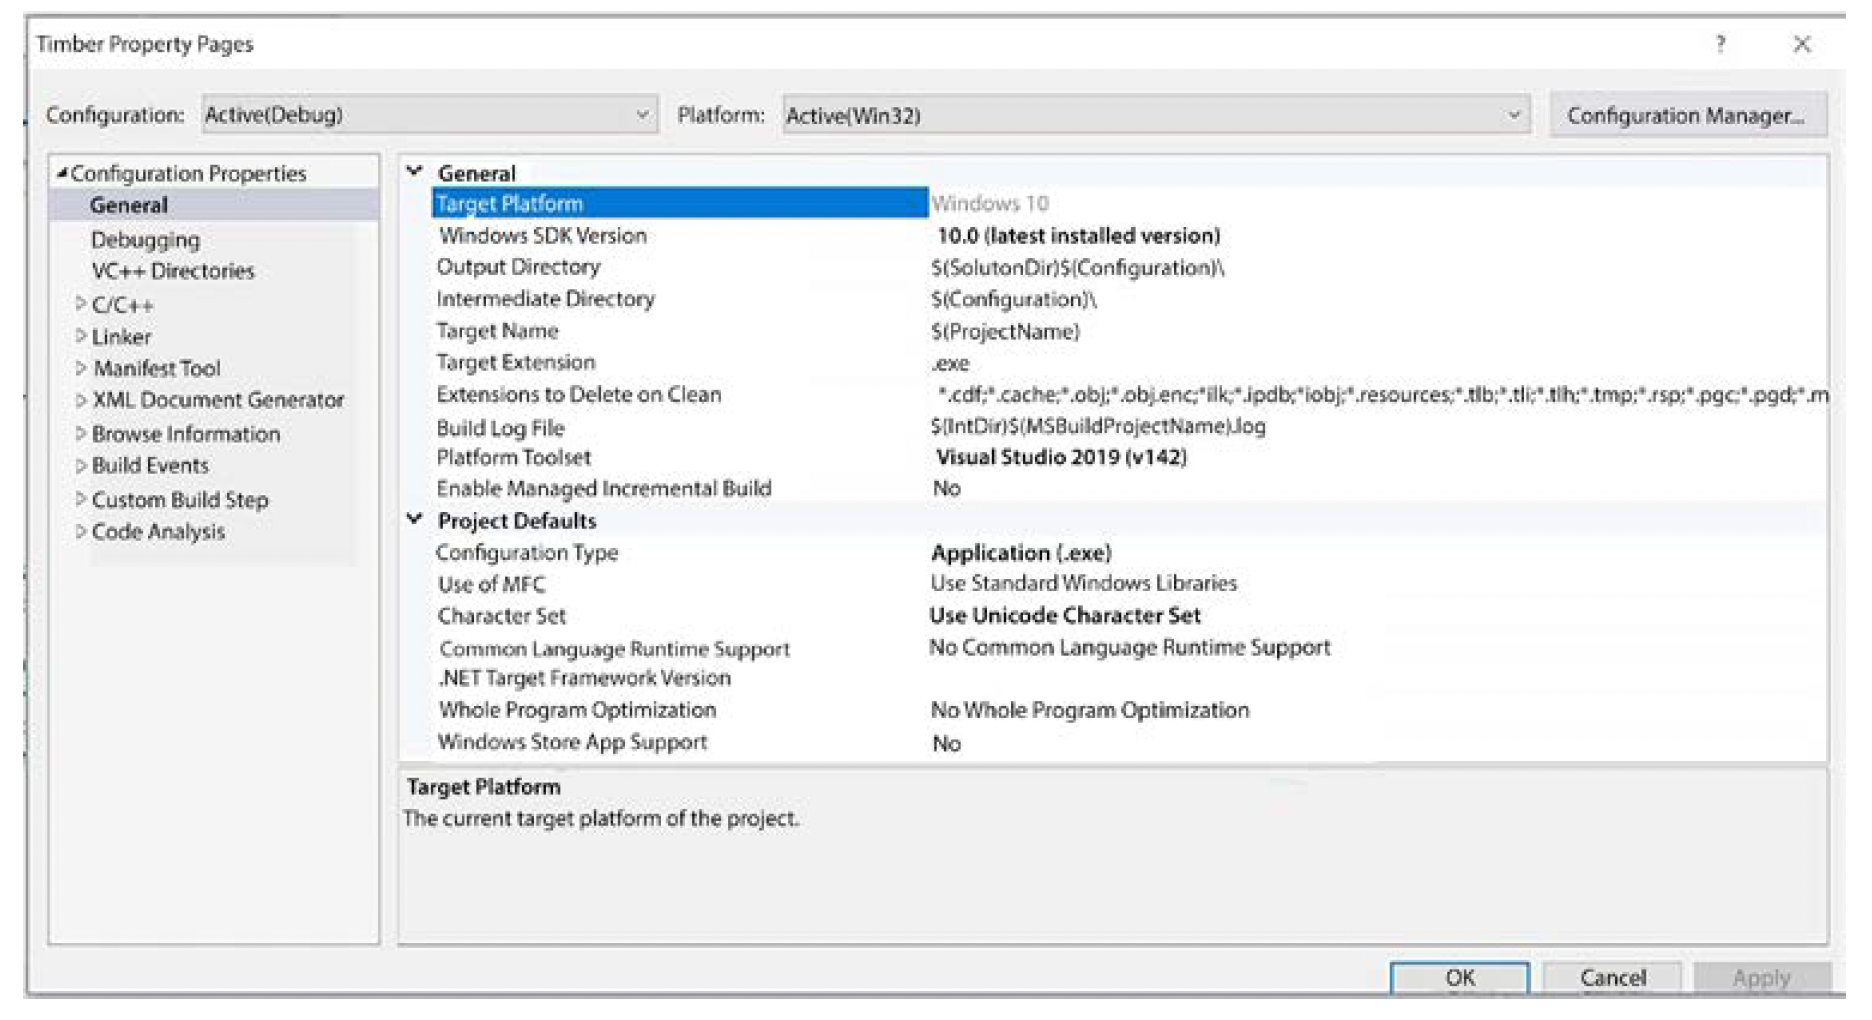Select the Whole Program Optimization property
This screenshot has width=1872, height=1020.
click(577, 710)
